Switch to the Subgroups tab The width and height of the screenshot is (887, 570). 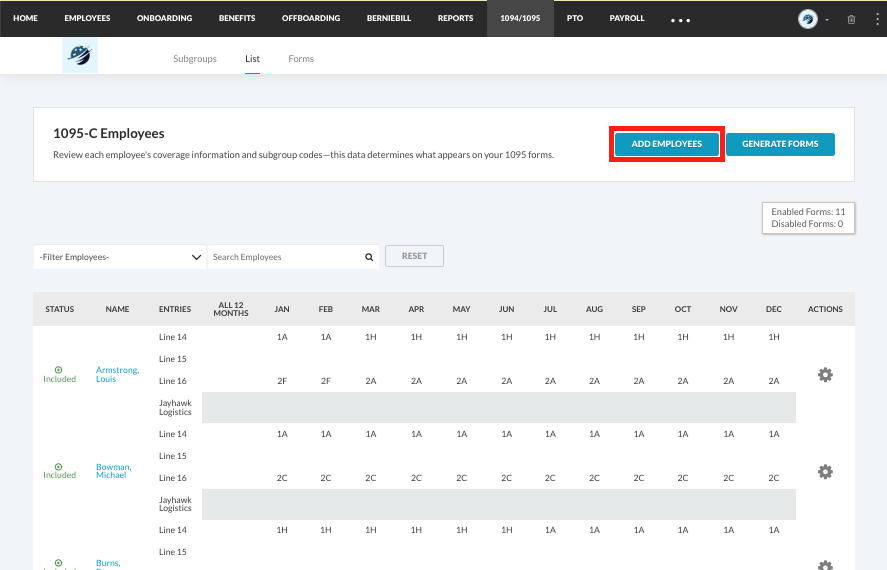pyautogui.click(x=194, y=59)
